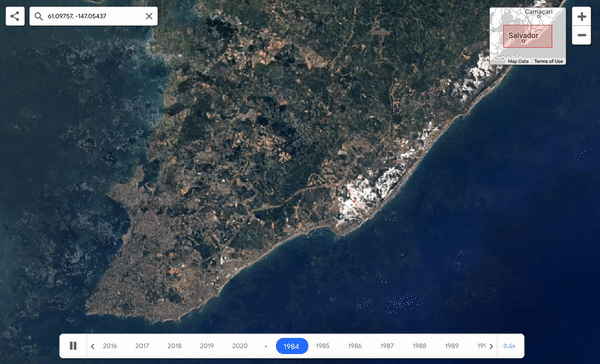Pause the timelapse playback
The height and width of the screenshot is (364, 600).
point(73,346)
